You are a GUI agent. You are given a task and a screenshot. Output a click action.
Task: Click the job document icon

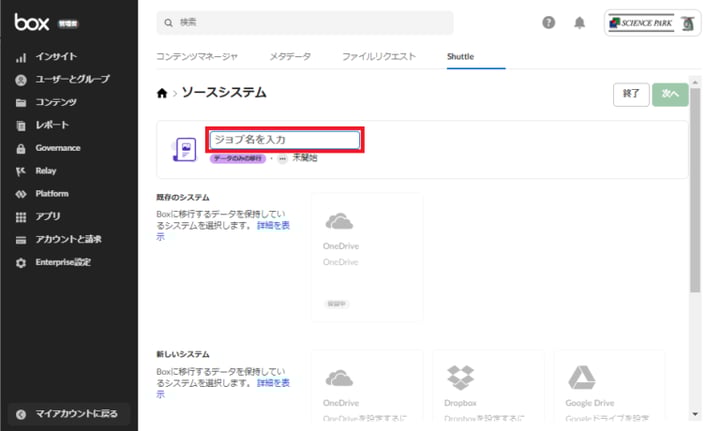[184, 150]
